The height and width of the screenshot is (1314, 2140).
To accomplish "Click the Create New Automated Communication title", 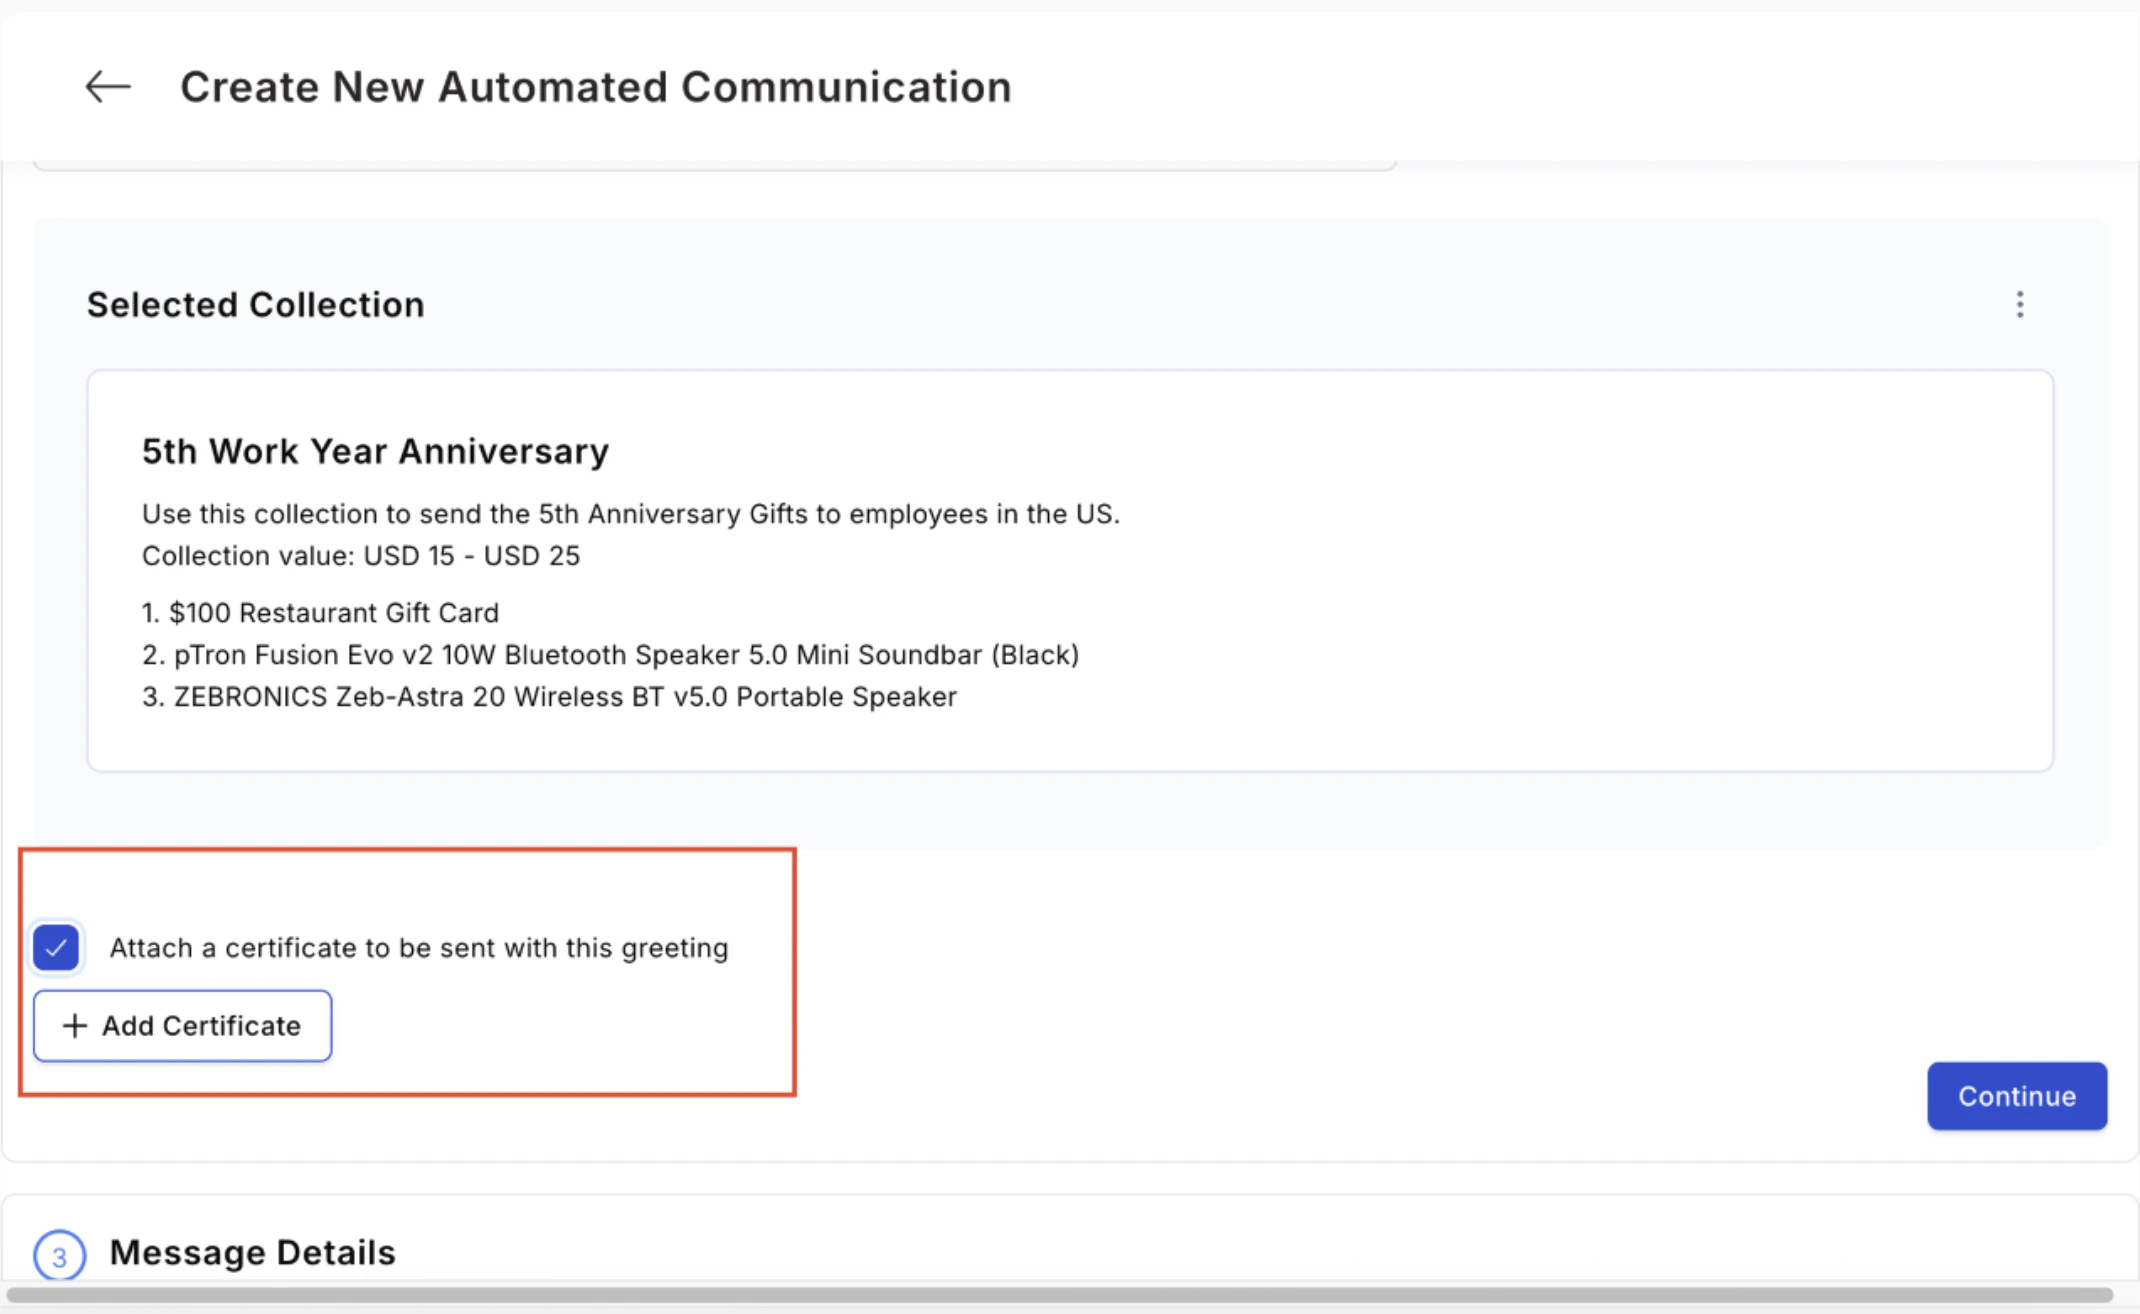I will point(596,87).
